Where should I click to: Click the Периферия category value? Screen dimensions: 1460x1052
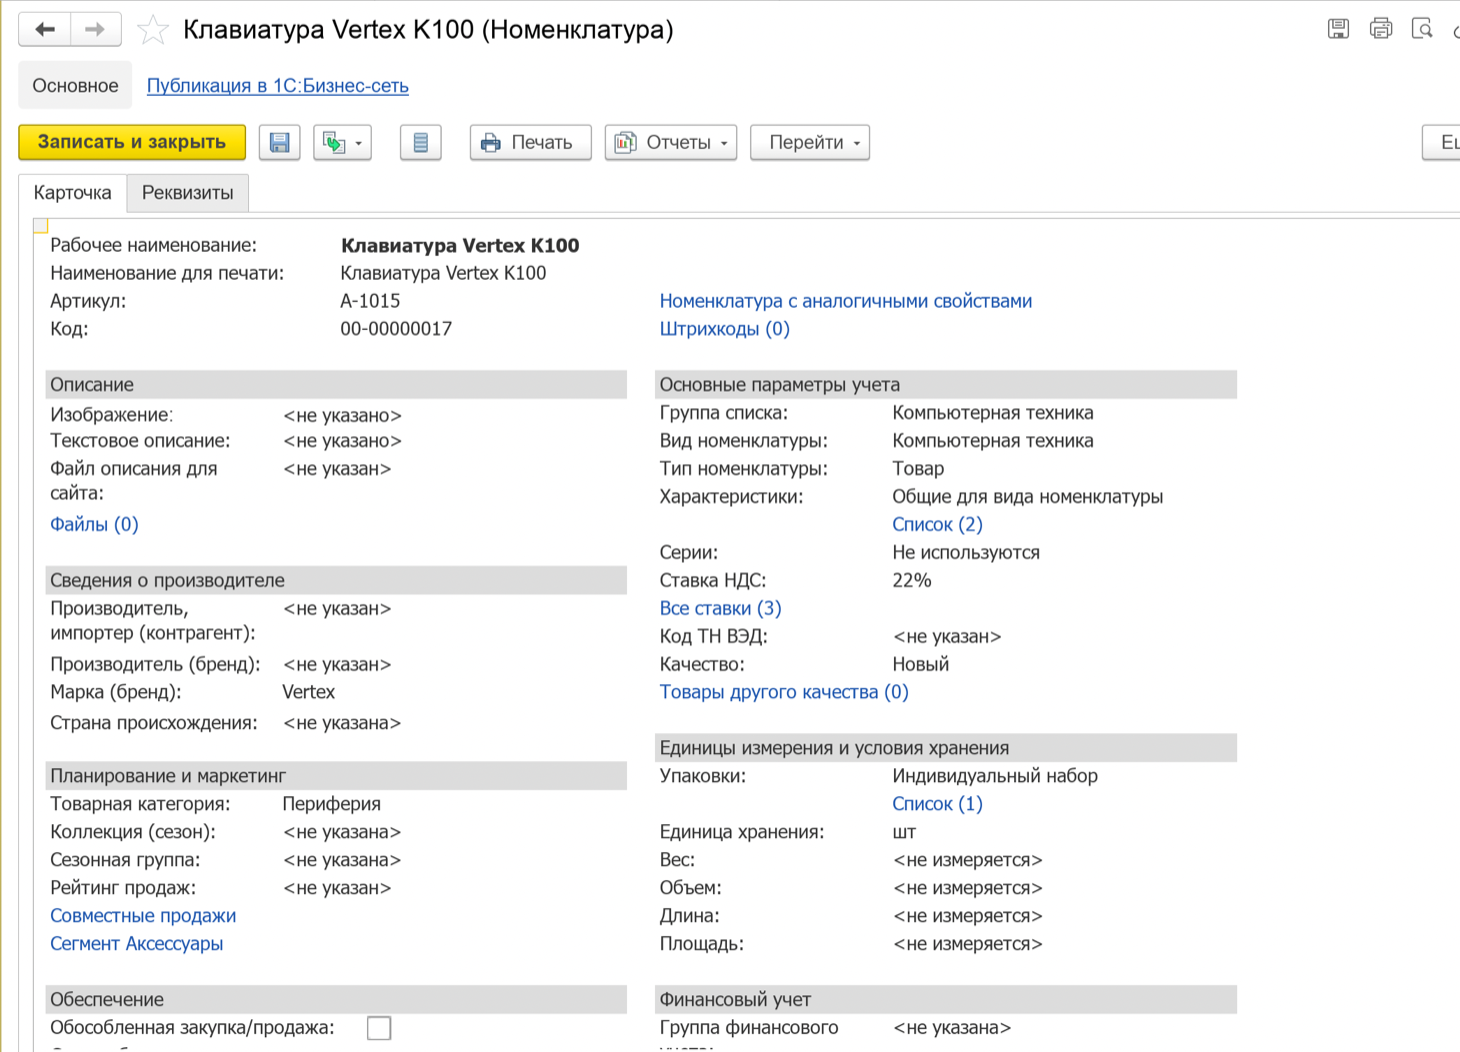tap(332, 804)
